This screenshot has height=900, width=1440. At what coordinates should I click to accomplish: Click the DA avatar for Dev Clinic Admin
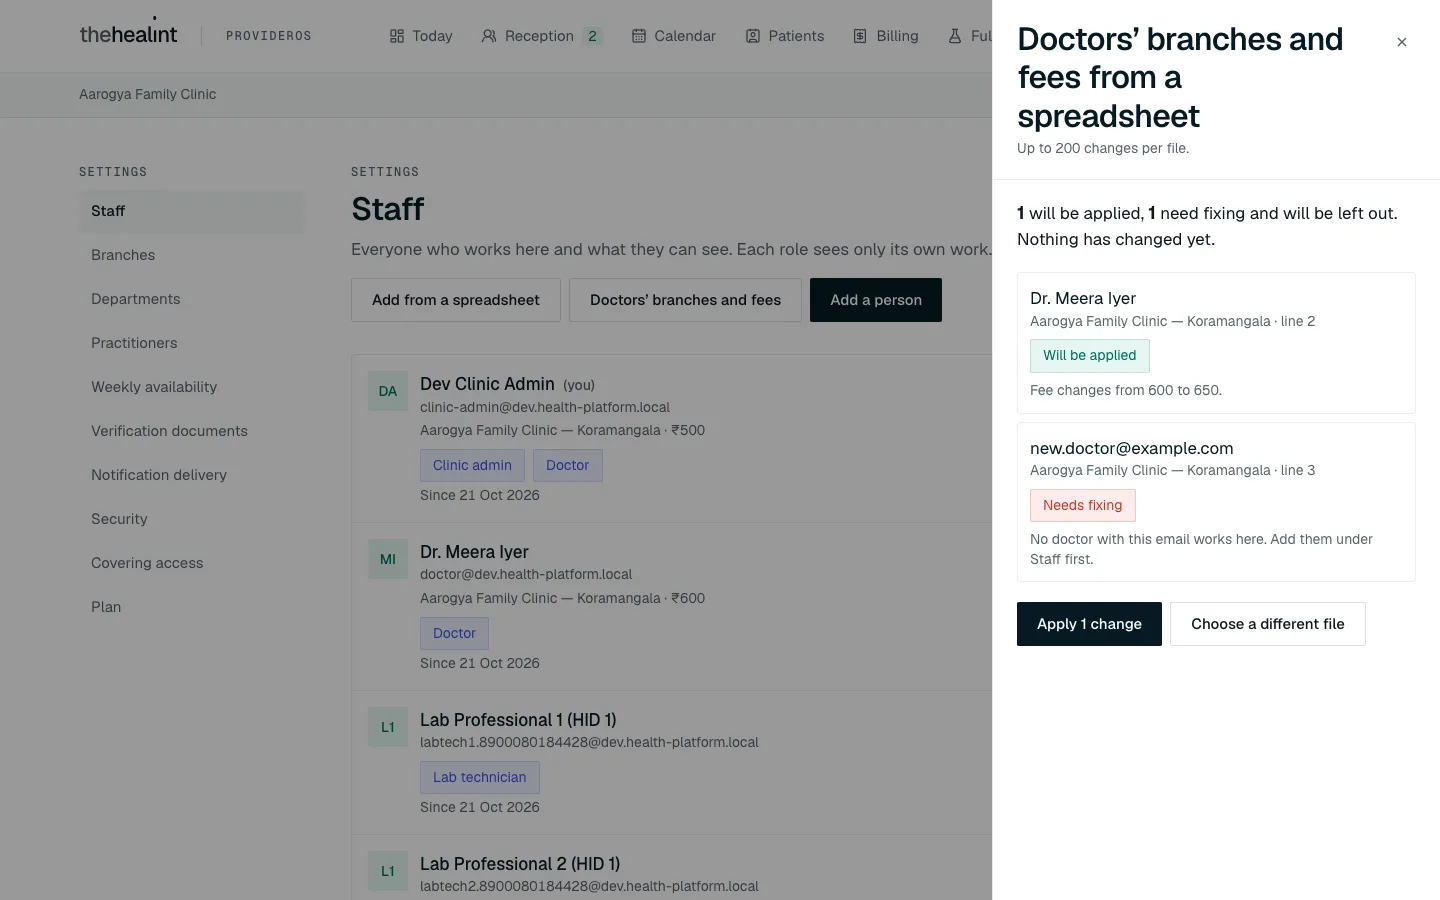pos(388,391)
